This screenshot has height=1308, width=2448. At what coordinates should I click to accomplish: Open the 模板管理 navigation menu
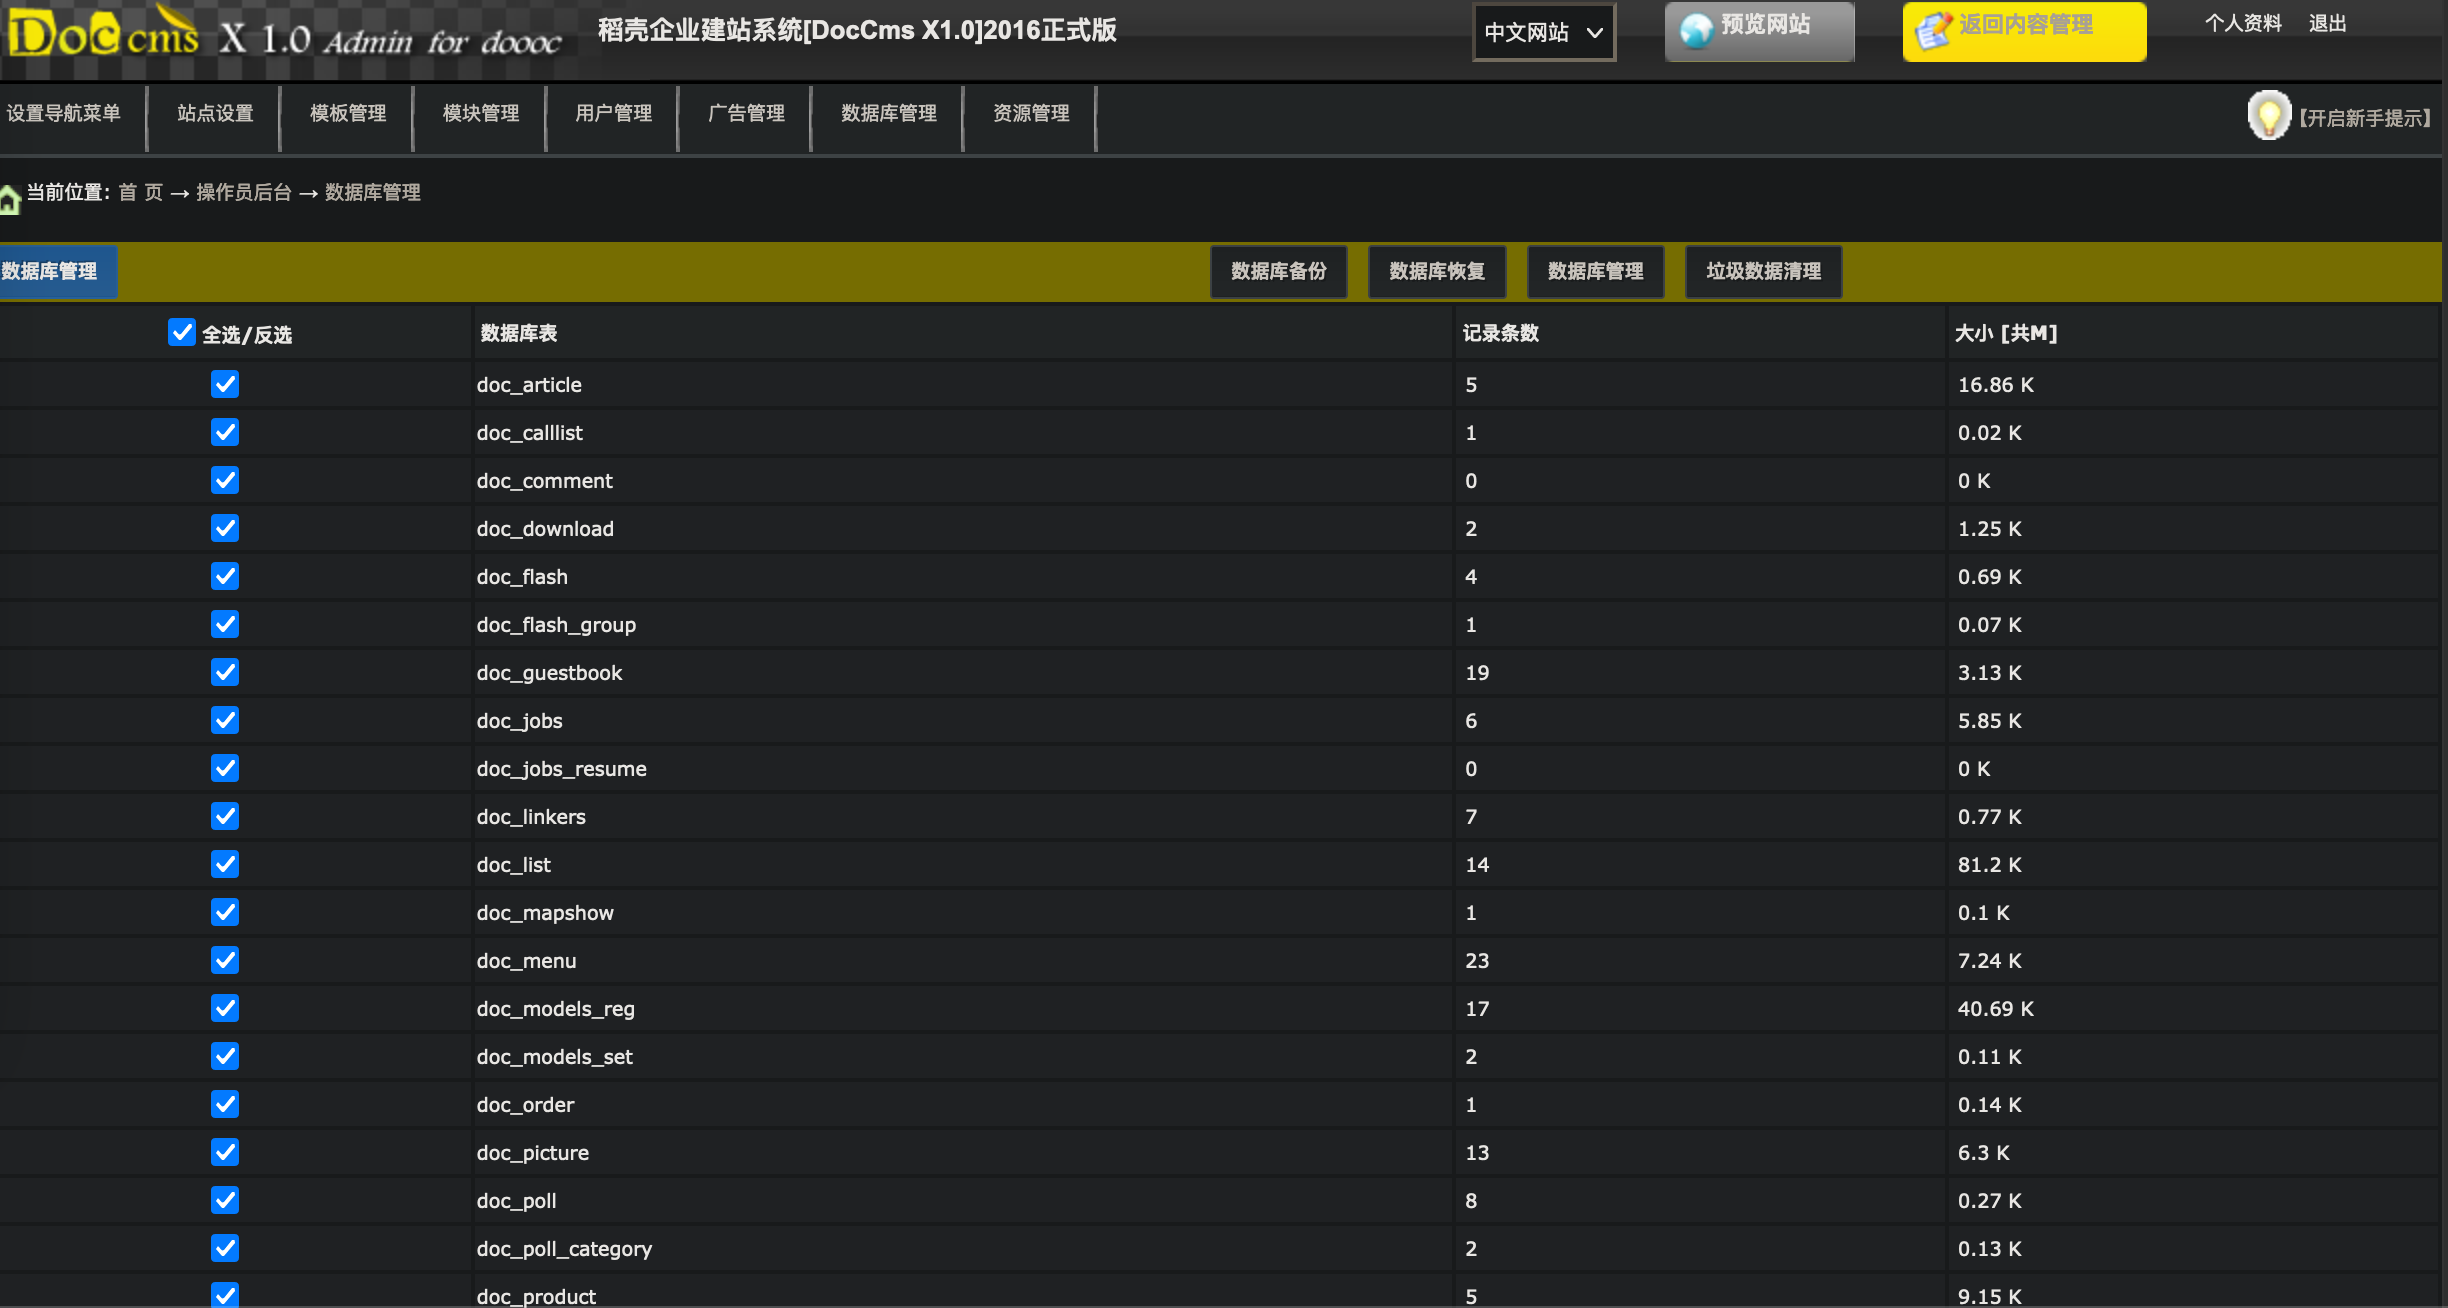(x=347, y=114)
